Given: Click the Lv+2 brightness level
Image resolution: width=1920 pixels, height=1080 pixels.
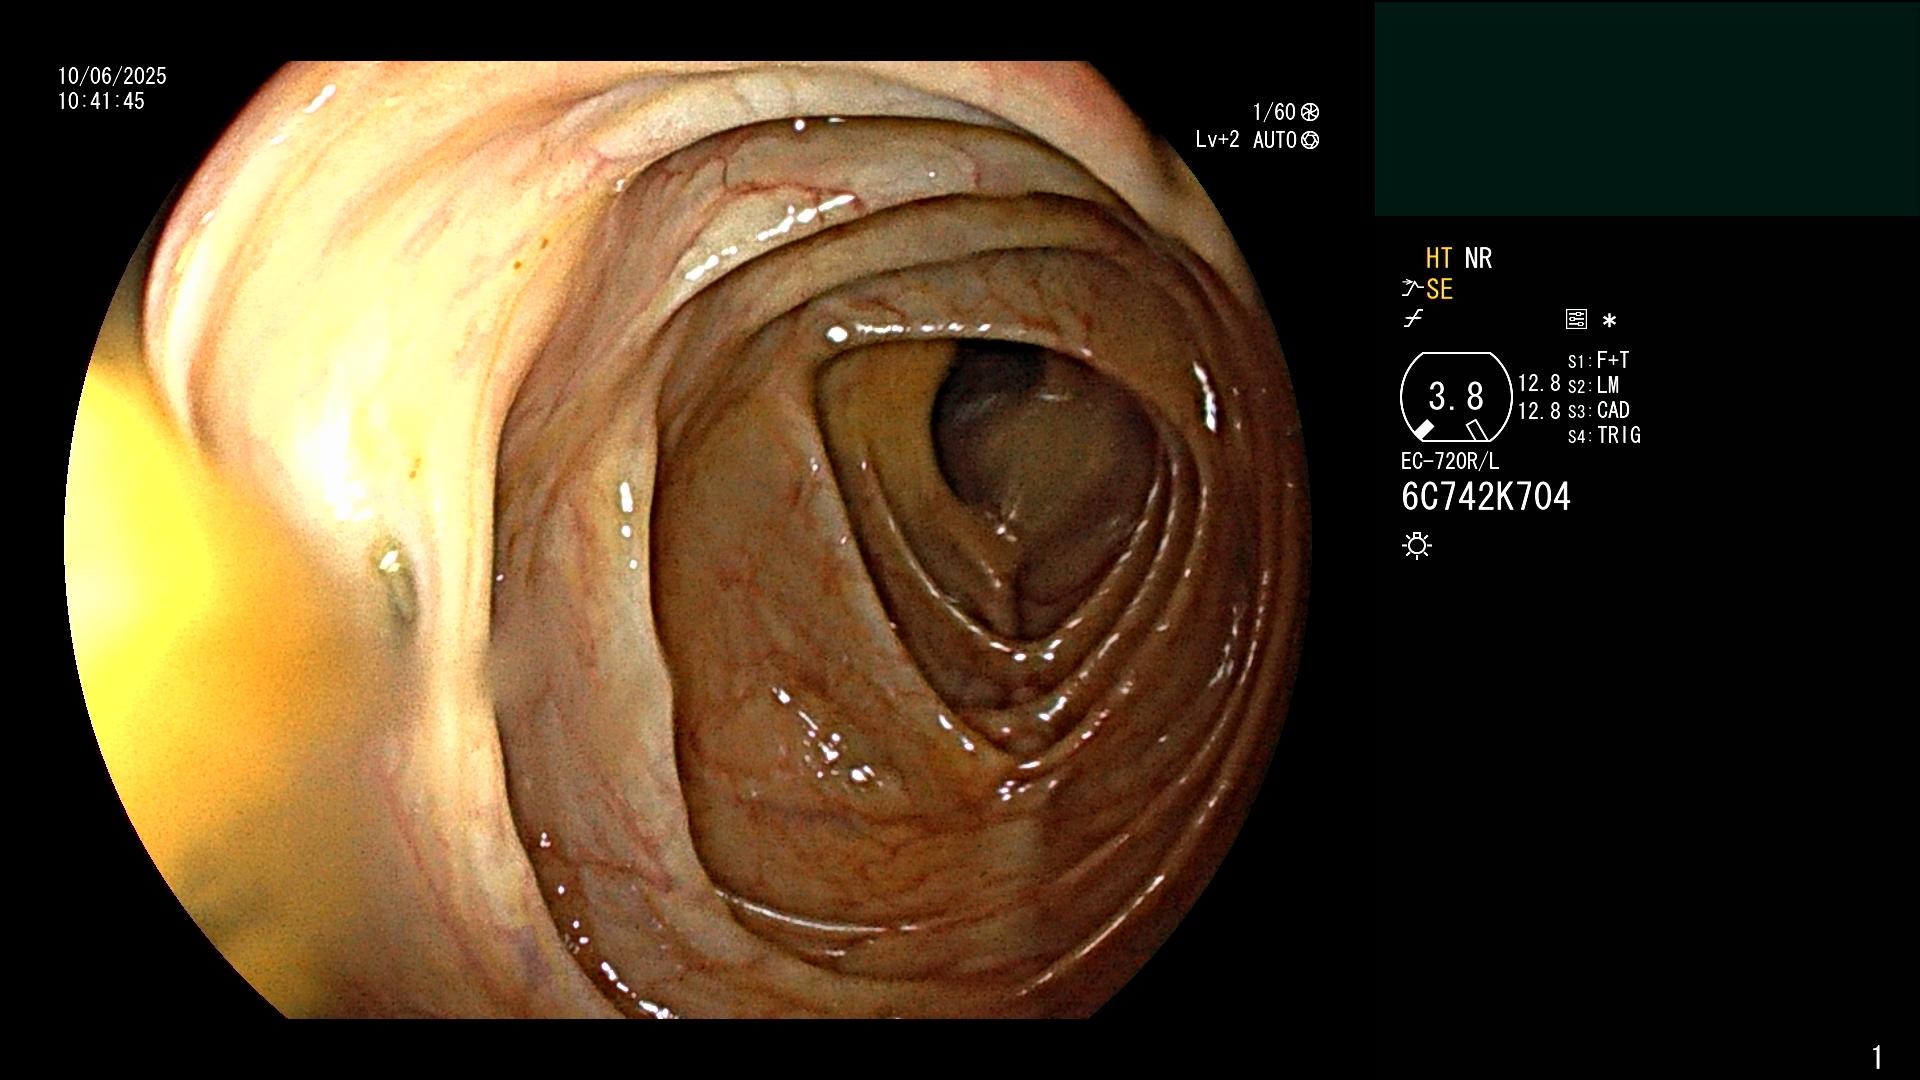Looking at the screenshot, I should 1217,140.
